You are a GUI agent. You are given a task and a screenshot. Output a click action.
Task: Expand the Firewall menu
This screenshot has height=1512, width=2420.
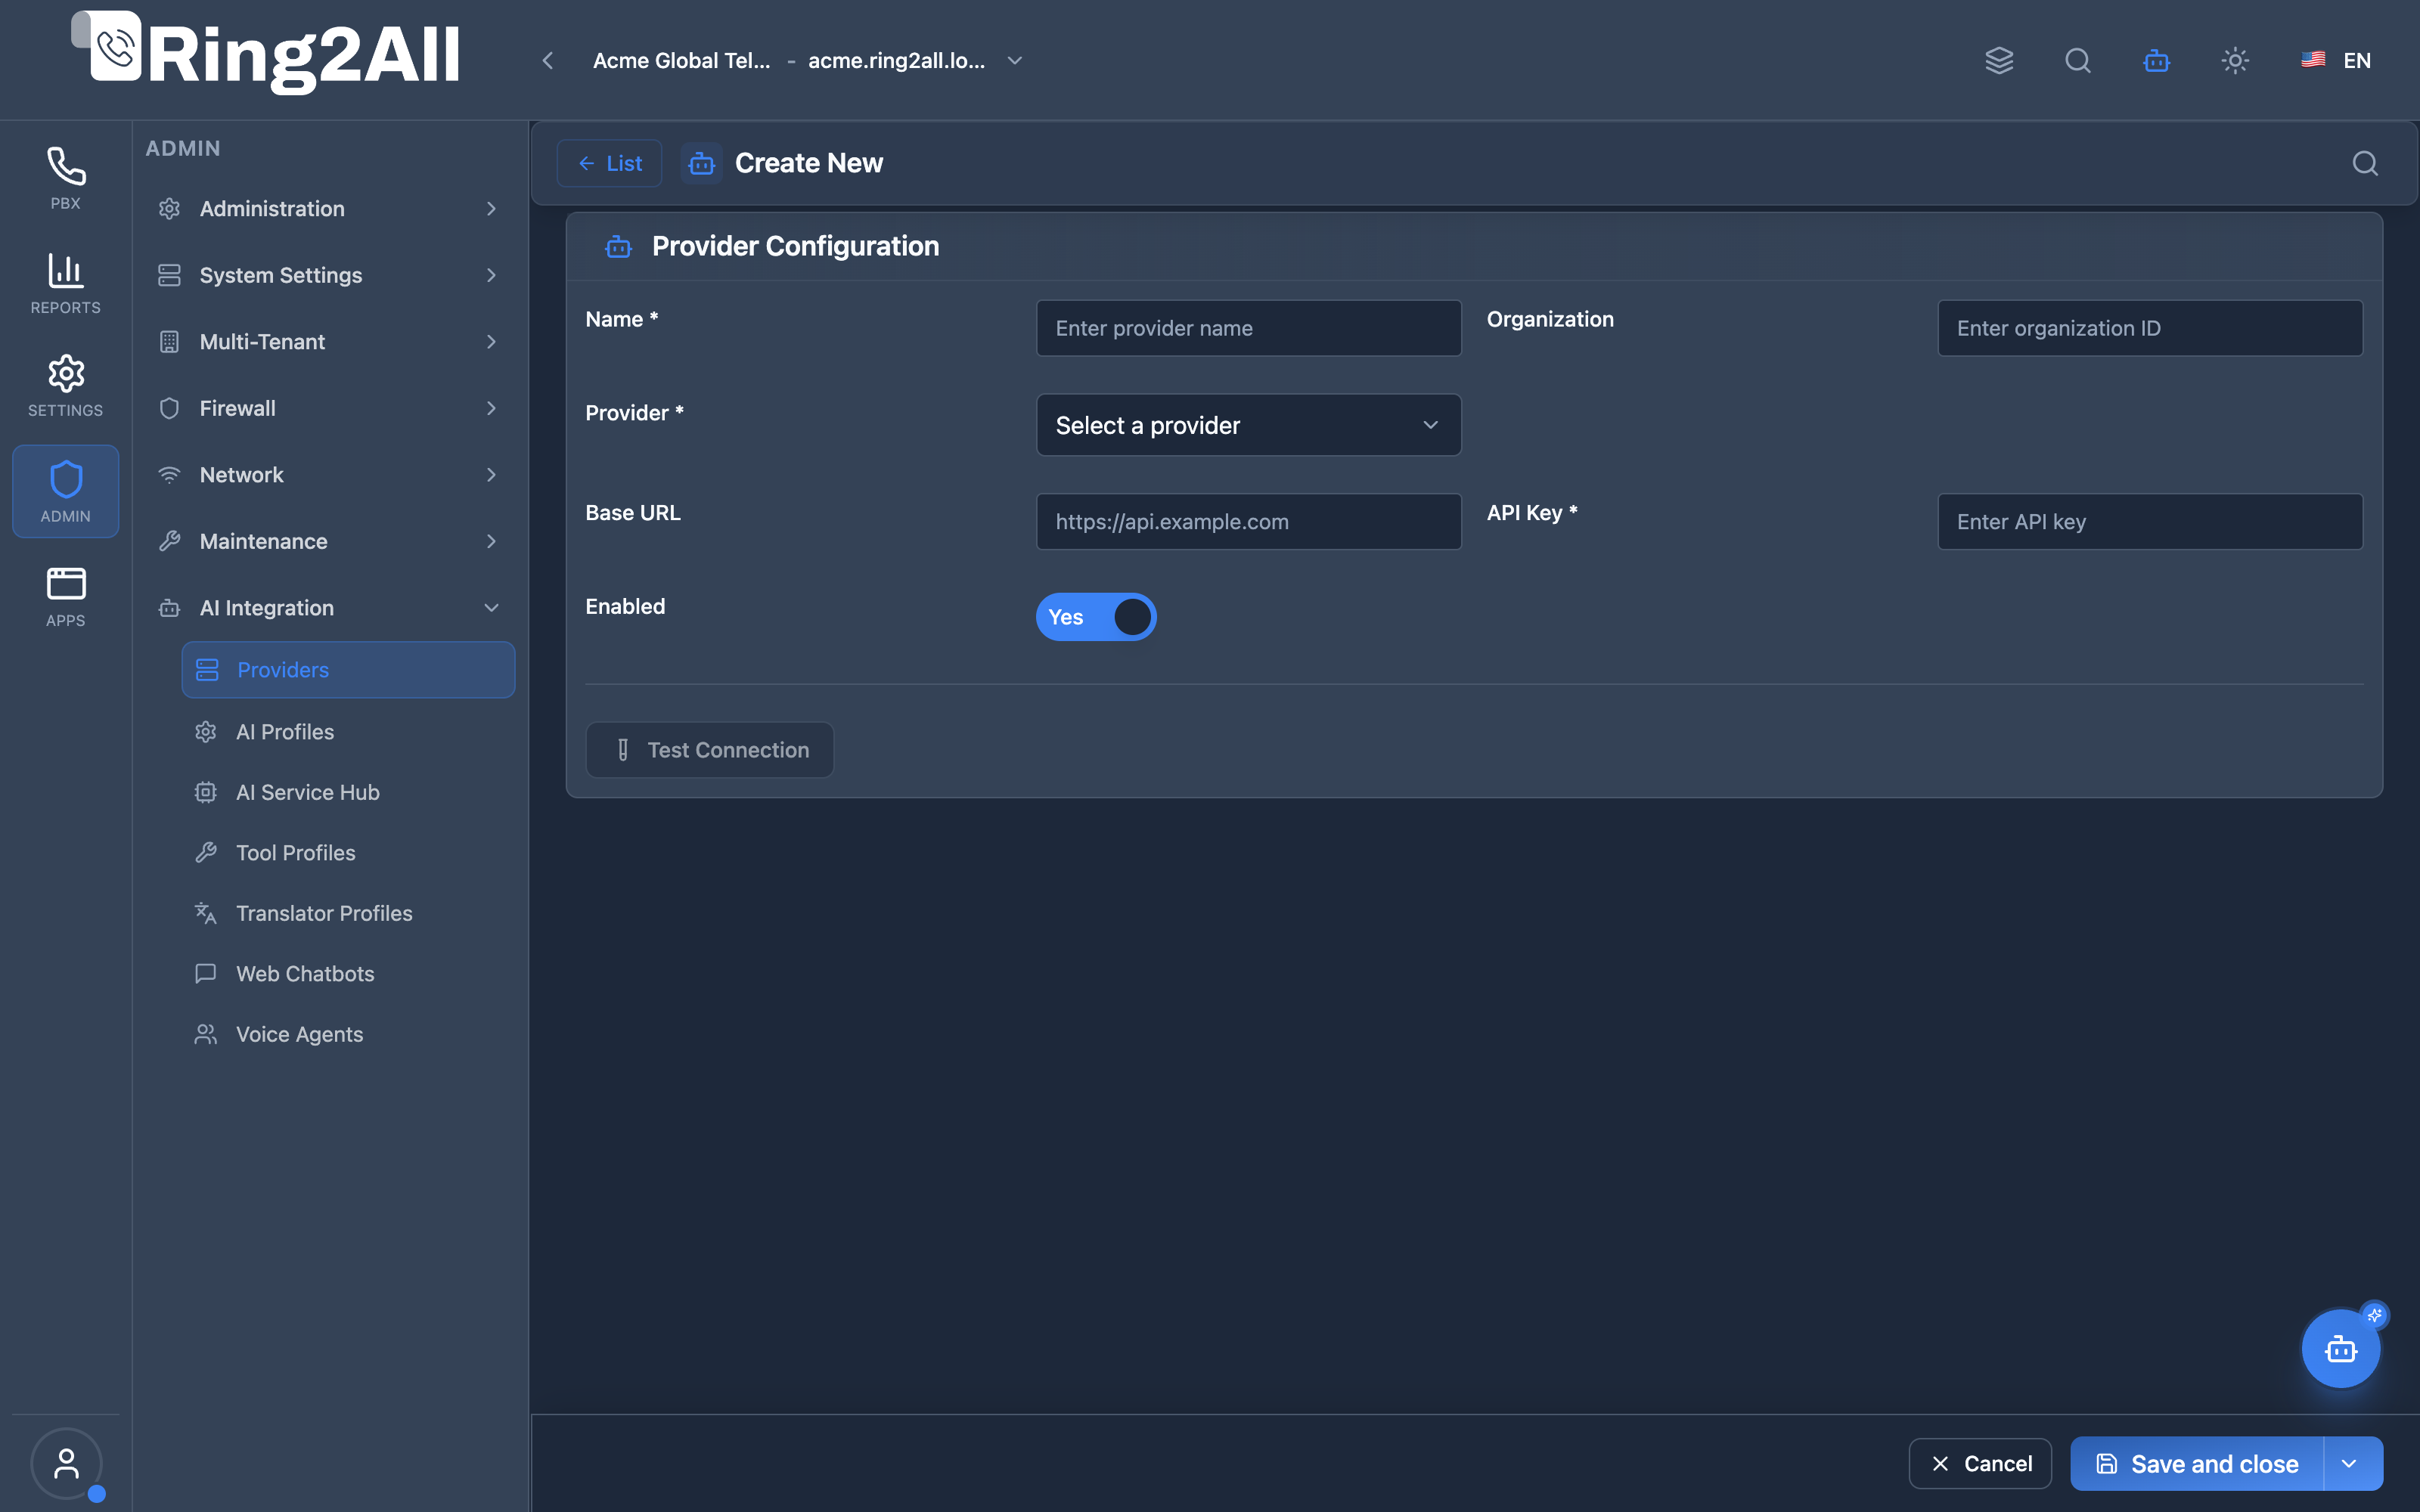(329, 408)
